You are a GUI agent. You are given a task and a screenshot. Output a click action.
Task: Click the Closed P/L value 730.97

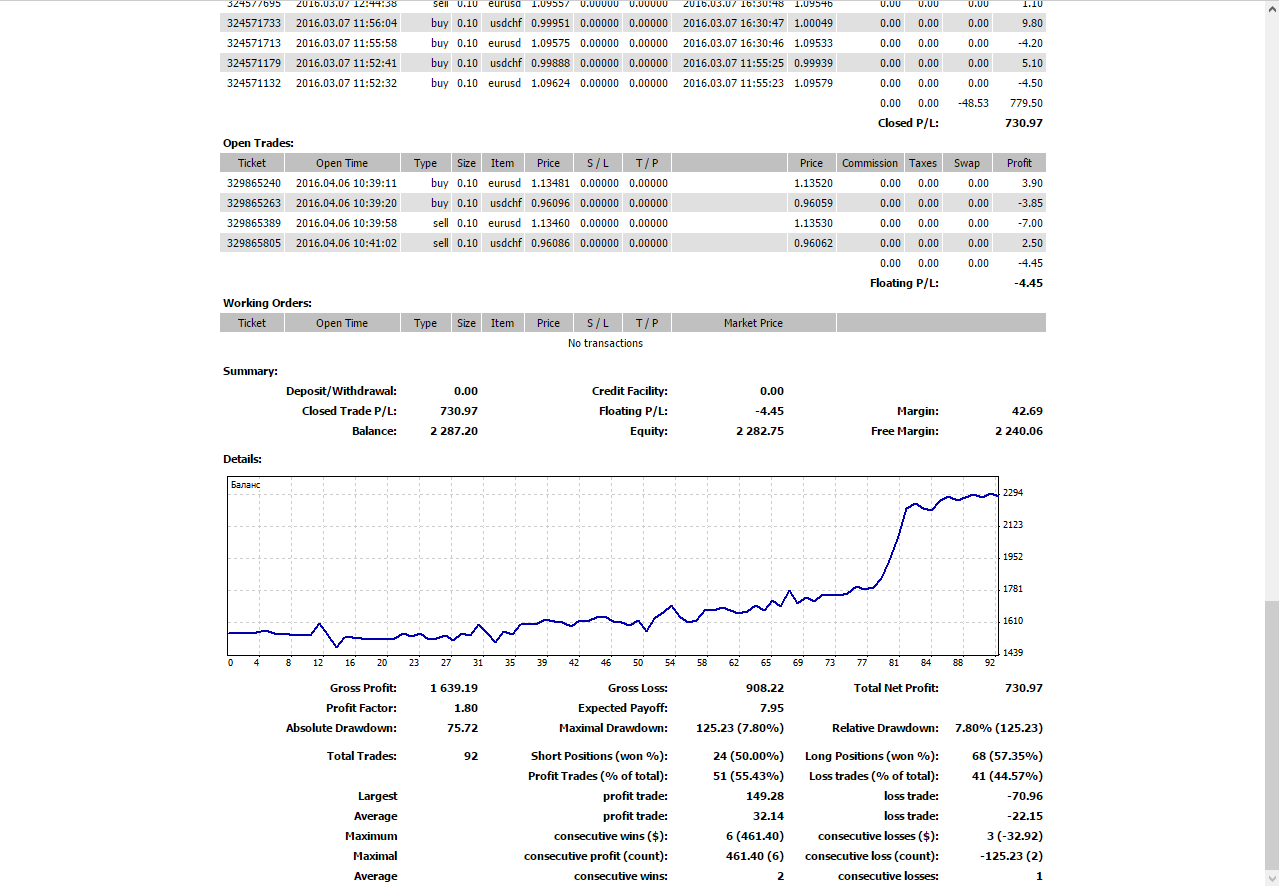coord(1023,123)
